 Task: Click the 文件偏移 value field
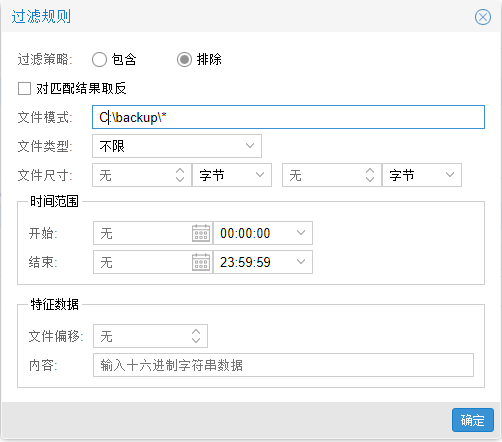click(x=142, y=336)
